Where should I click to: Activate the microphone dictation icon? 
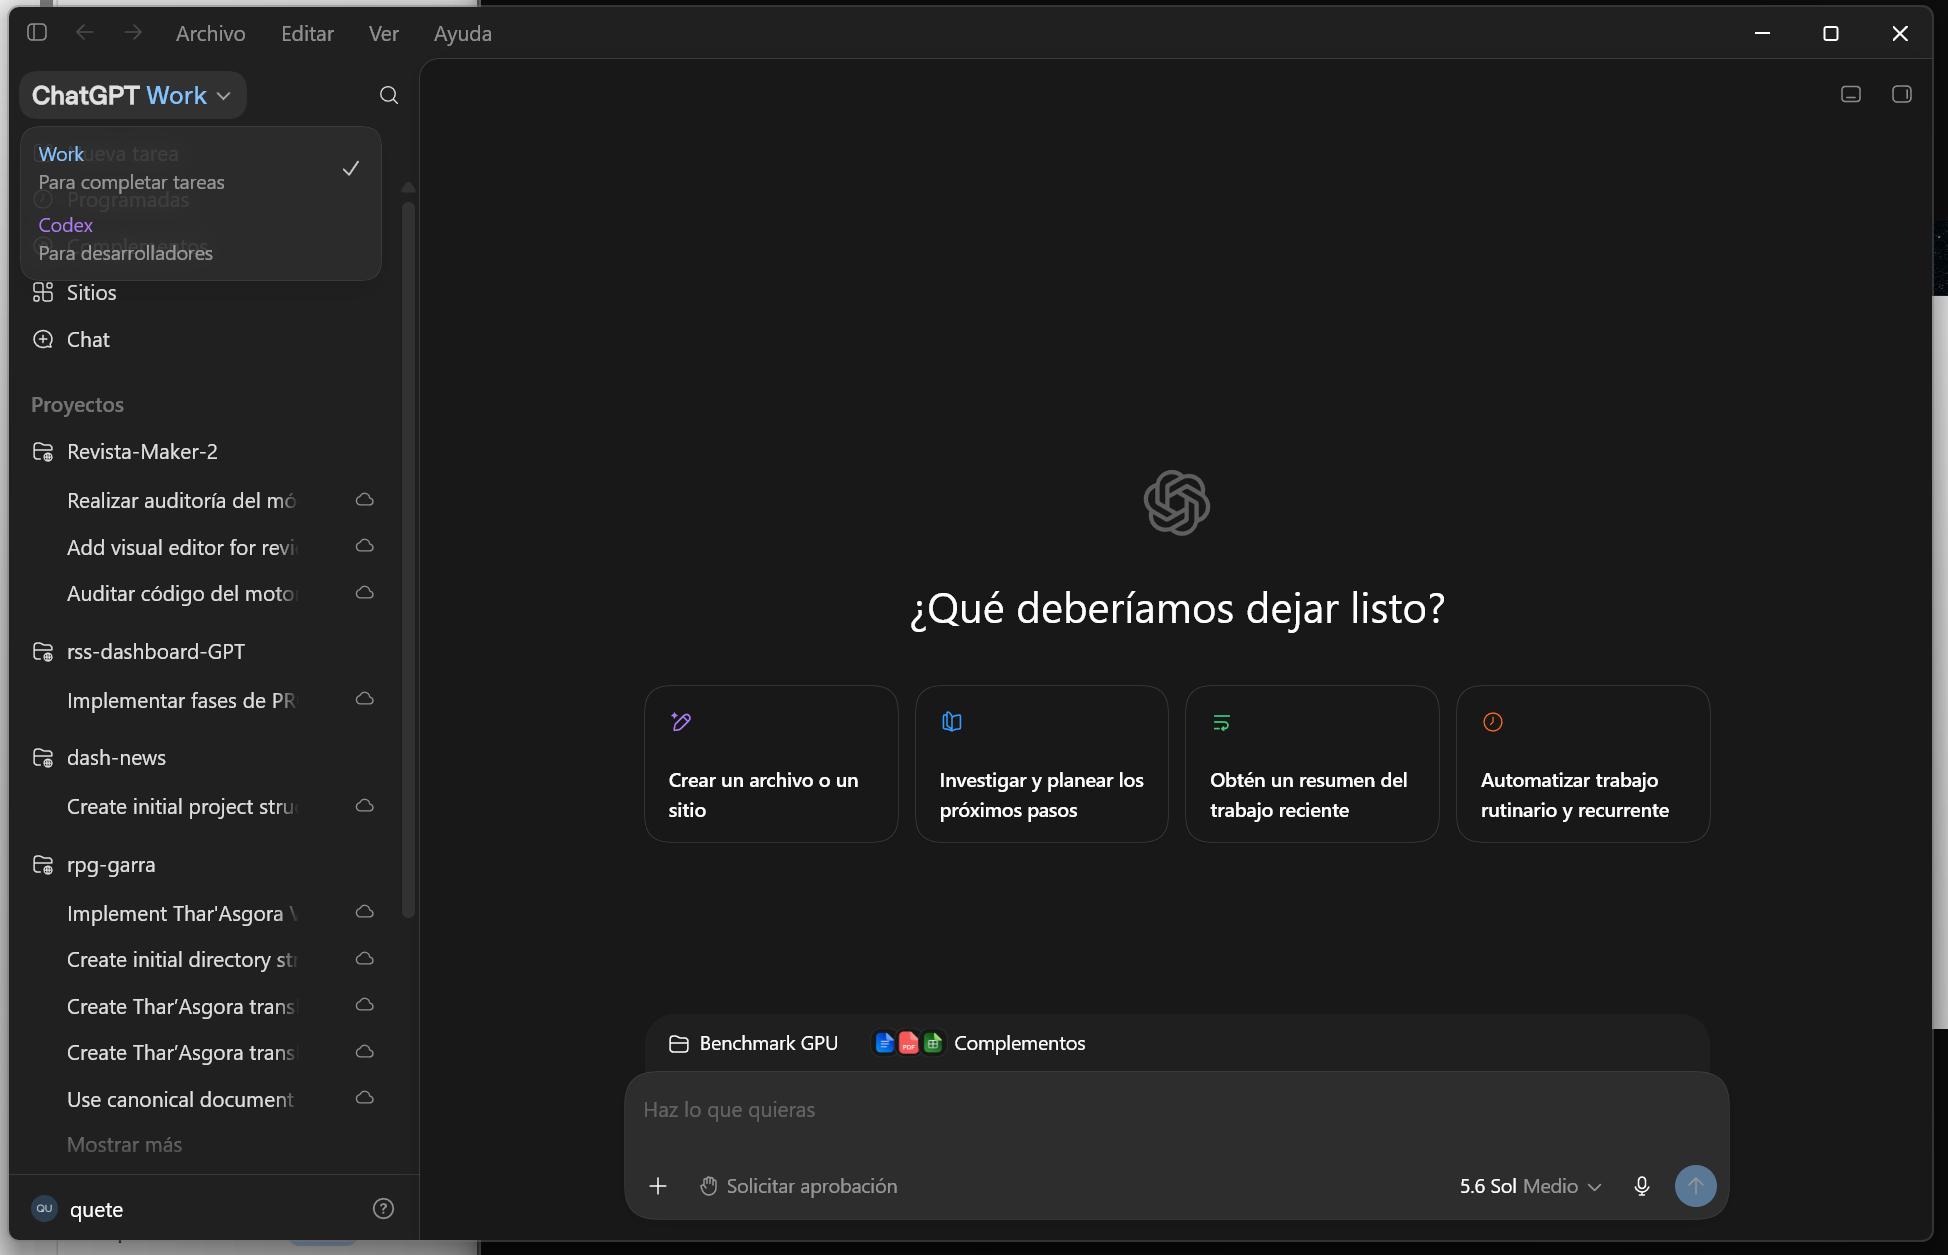1641,1186
